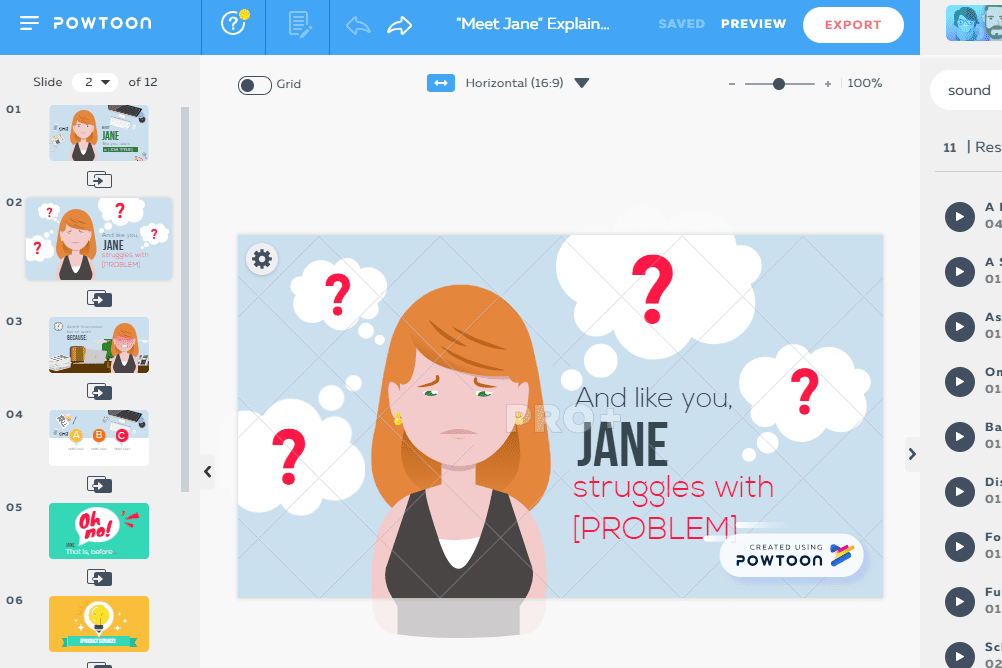1002x668 pixels.
Task: Open slide settings gear on canvas
Action: point(262,259)
